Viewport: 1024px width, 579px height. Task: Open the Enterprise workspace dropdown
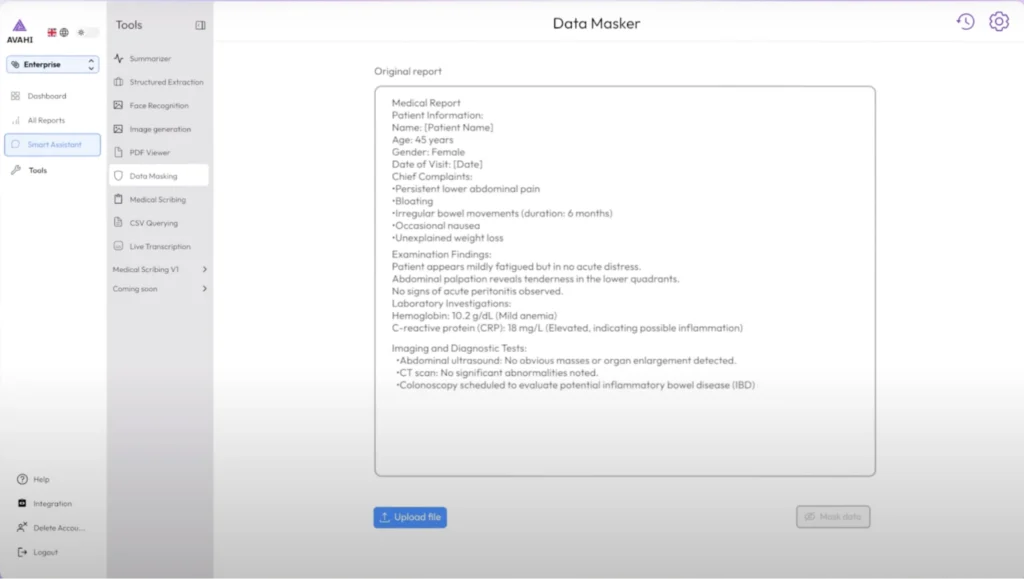53,64
